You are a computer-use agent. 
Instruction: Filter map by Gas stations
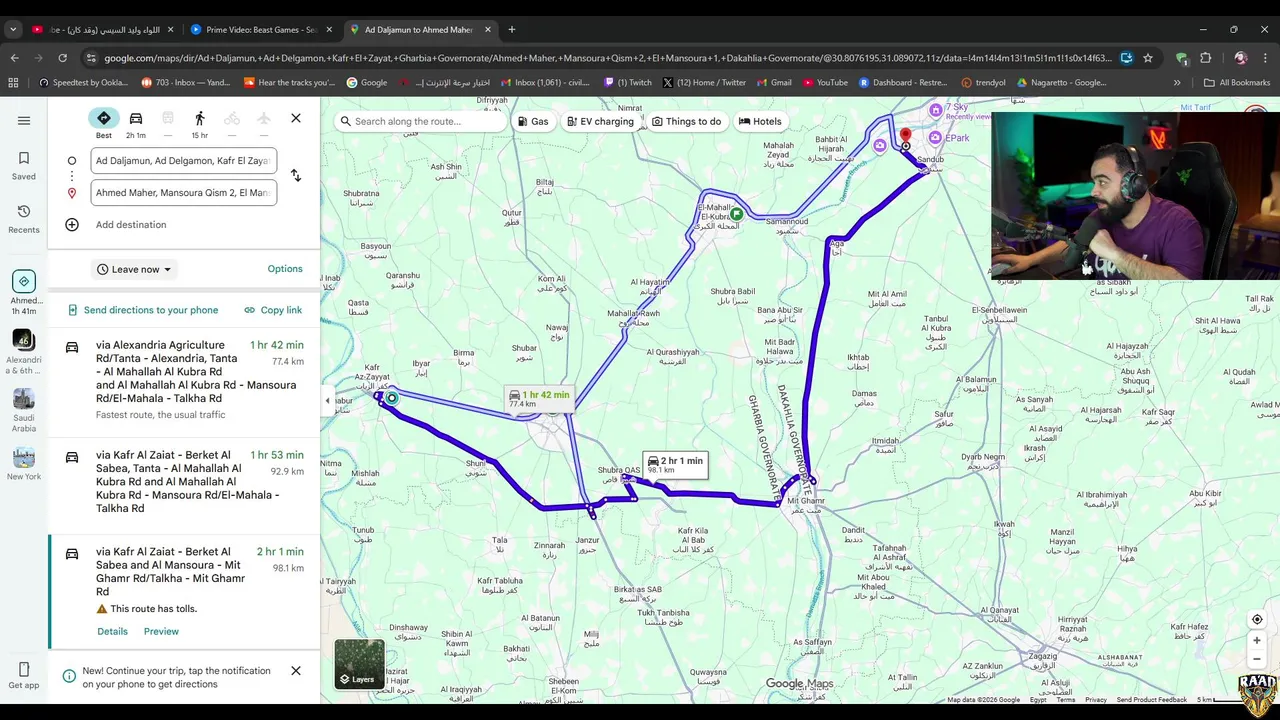[x=532, y=122]
